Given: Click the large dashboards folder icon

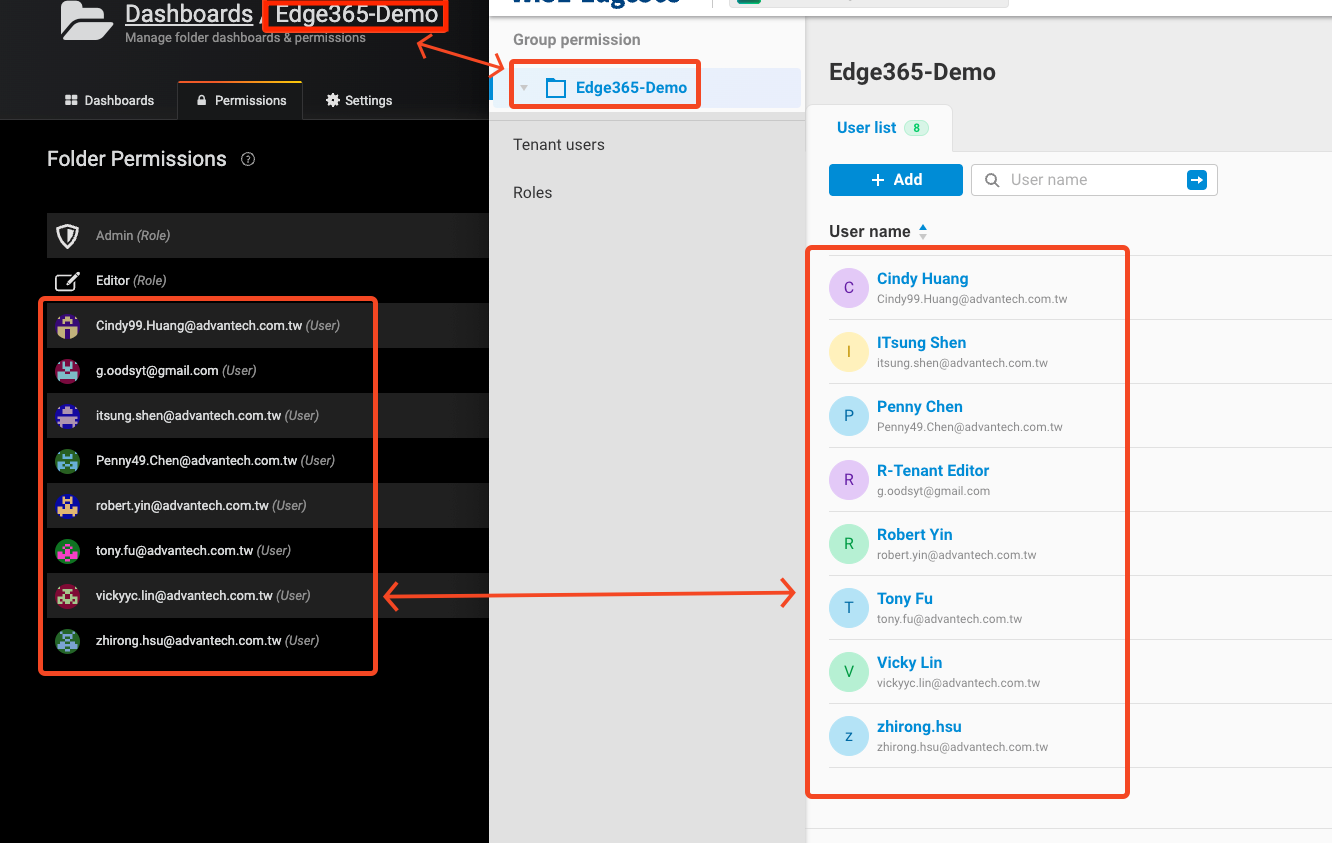Looking at the screenshot, I should (86, 20).
